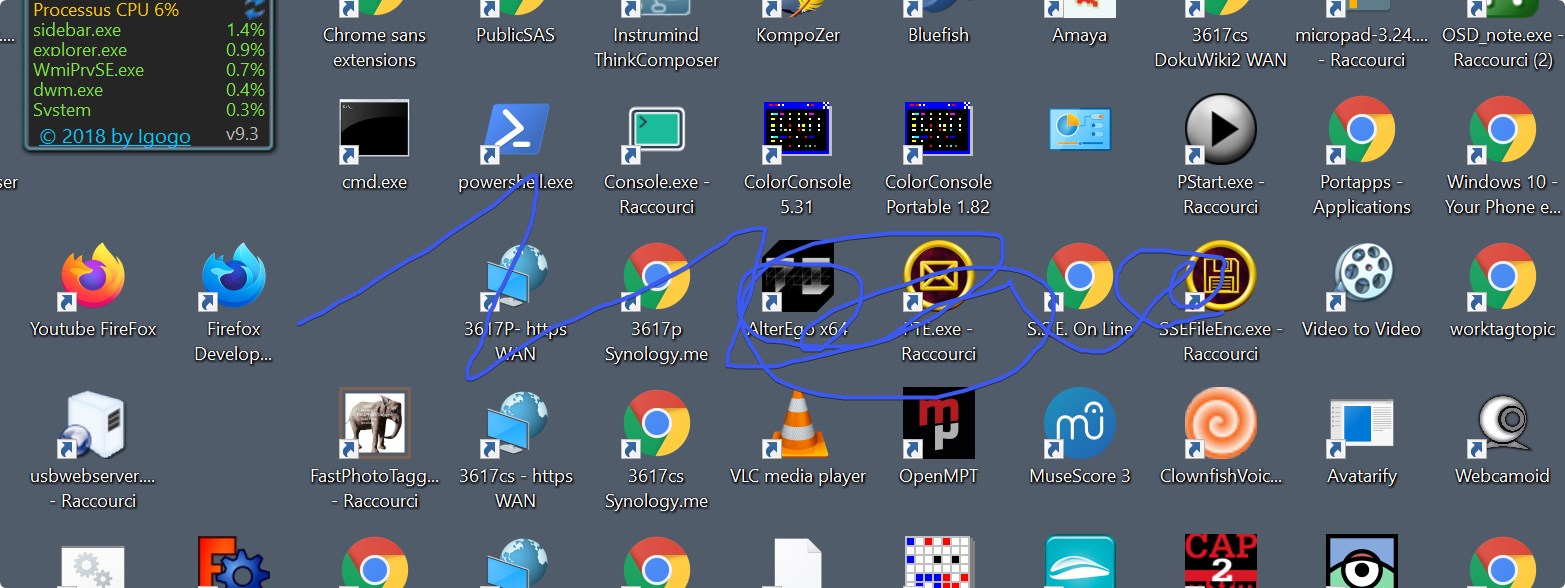The height and width of the screenshot is (588, 1565).
Task: Open the Avatarify shortcut
Action: point(1361,425)
